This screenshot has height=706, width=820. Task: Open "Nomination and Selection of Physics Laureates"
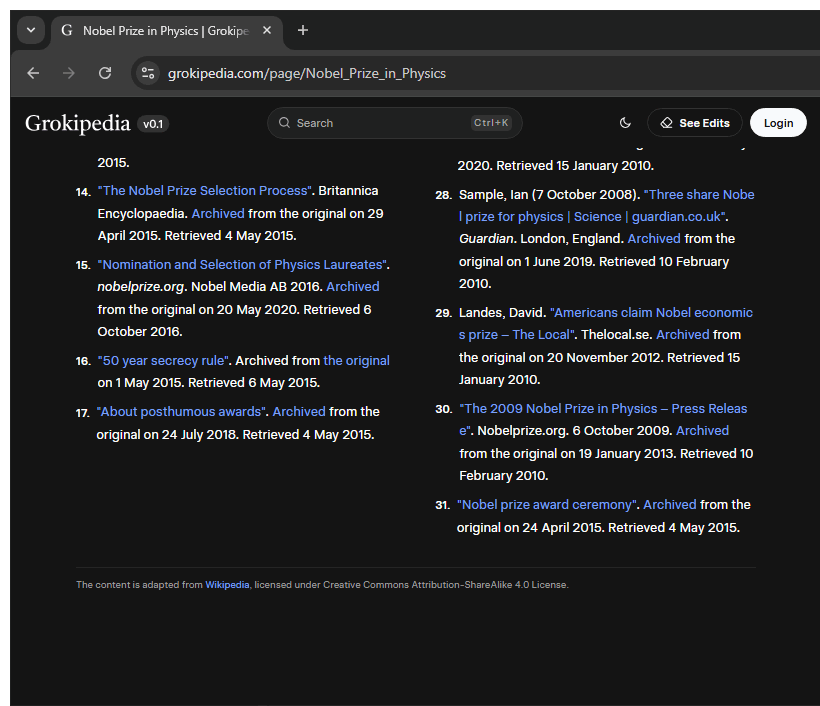242,265
